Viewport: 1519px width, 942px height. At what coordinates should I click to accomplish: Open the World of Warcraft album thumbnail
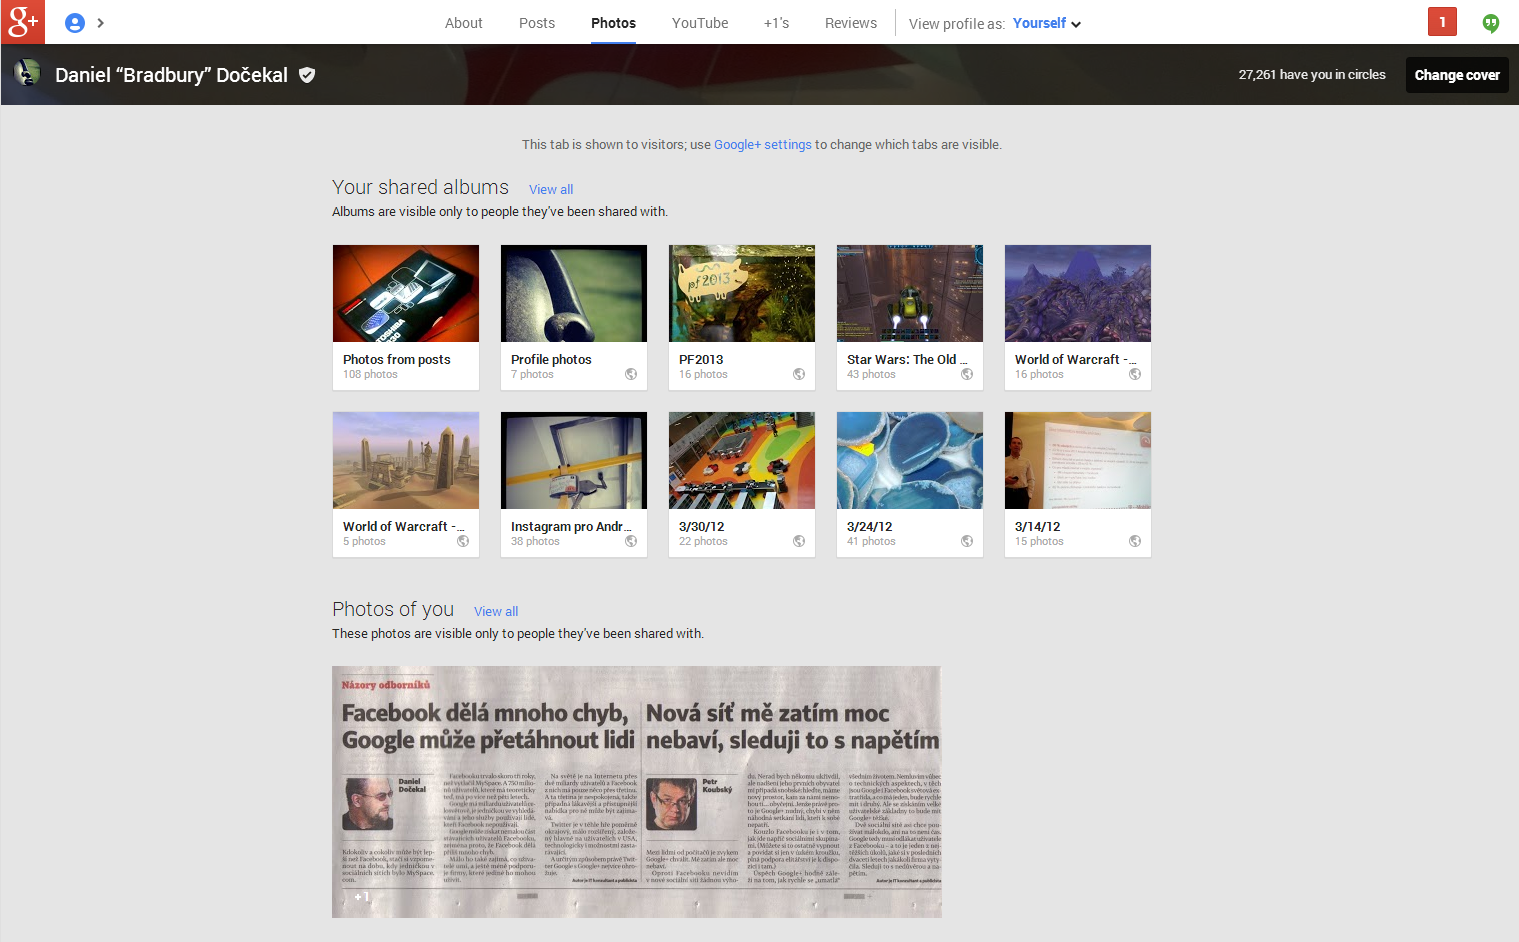pyautogui.click(x=1077, y=292)
